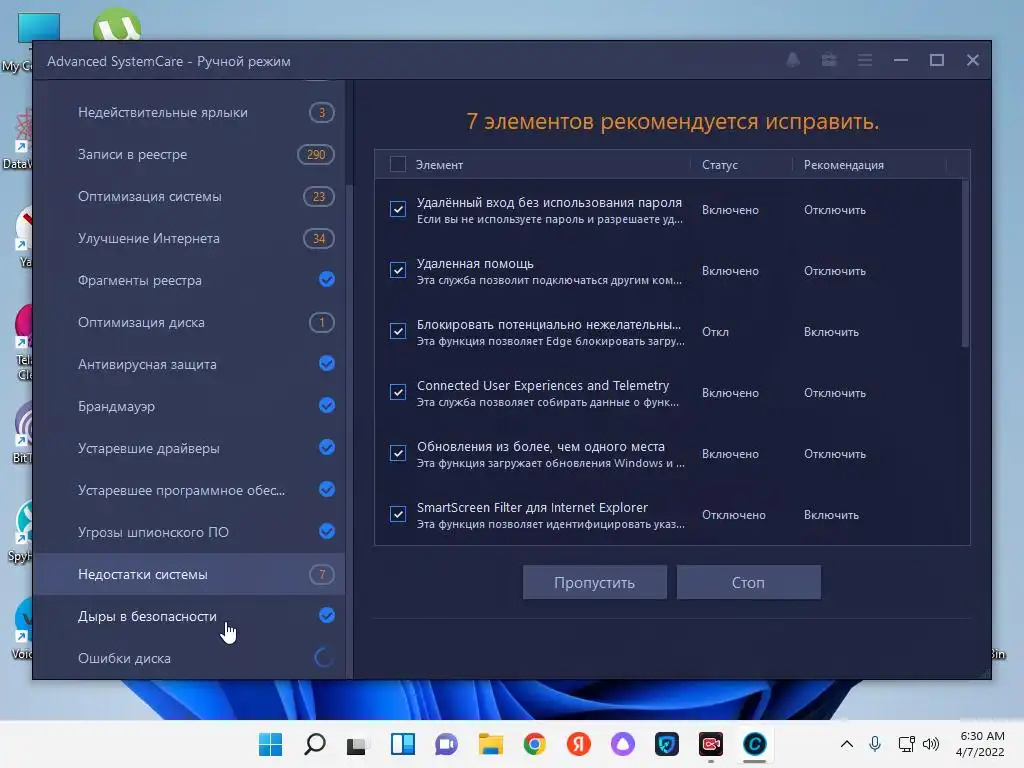The image size is (1024, 768).
Task: Click the Стоп button
Action: click(748, 582)
